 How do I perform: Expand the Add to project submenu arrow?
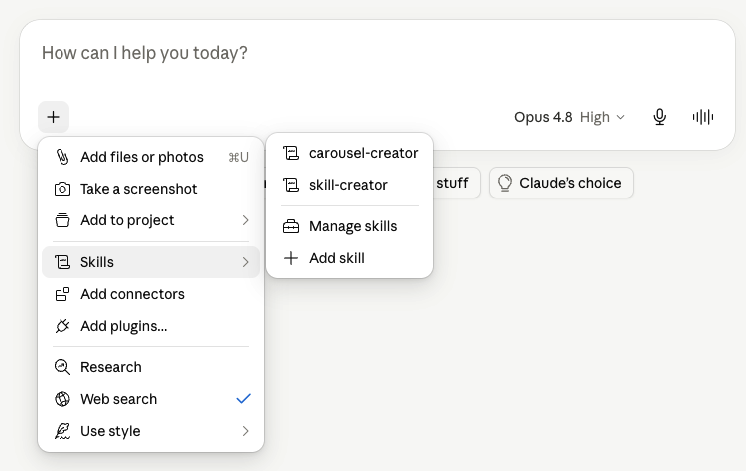click(x=245, y=220)
